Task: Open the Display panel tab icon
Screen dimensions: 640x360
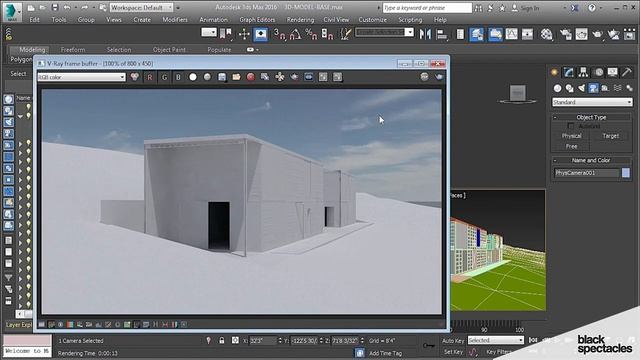Action: click(x=613, y=72)
